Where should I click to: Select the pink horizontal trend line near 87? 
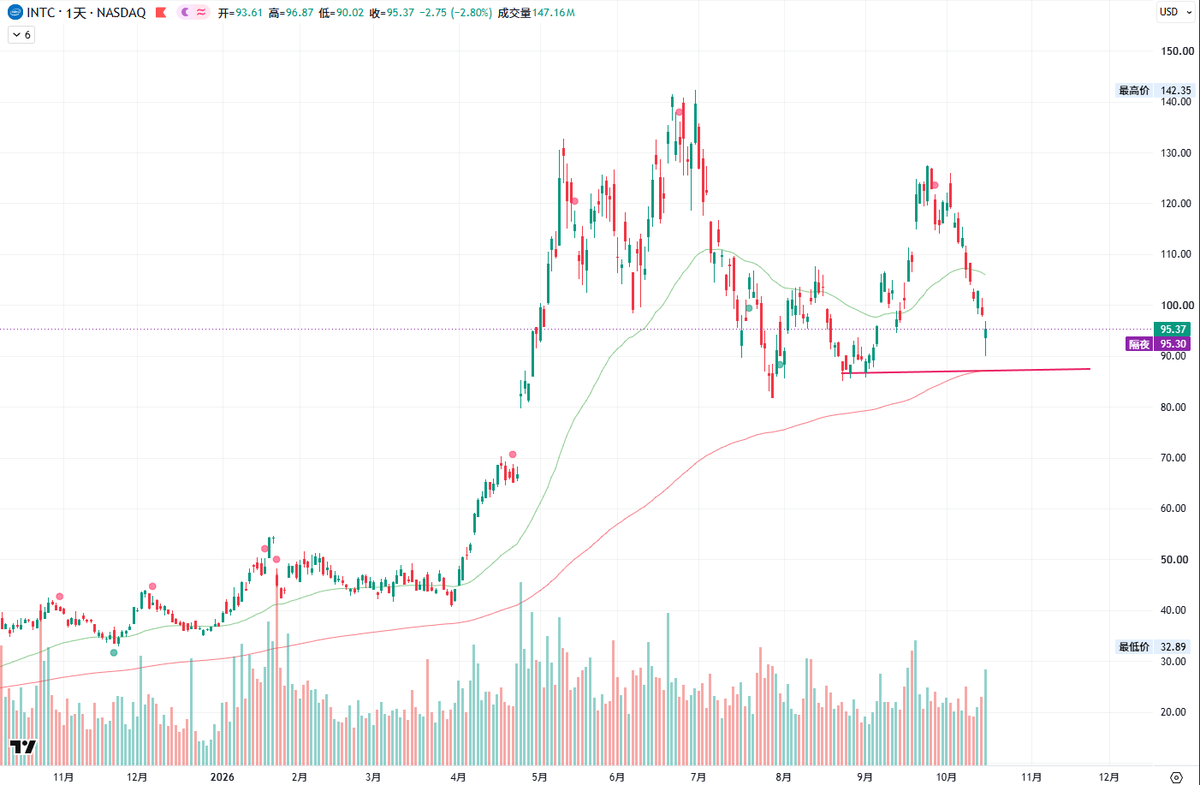coord(966,371)
